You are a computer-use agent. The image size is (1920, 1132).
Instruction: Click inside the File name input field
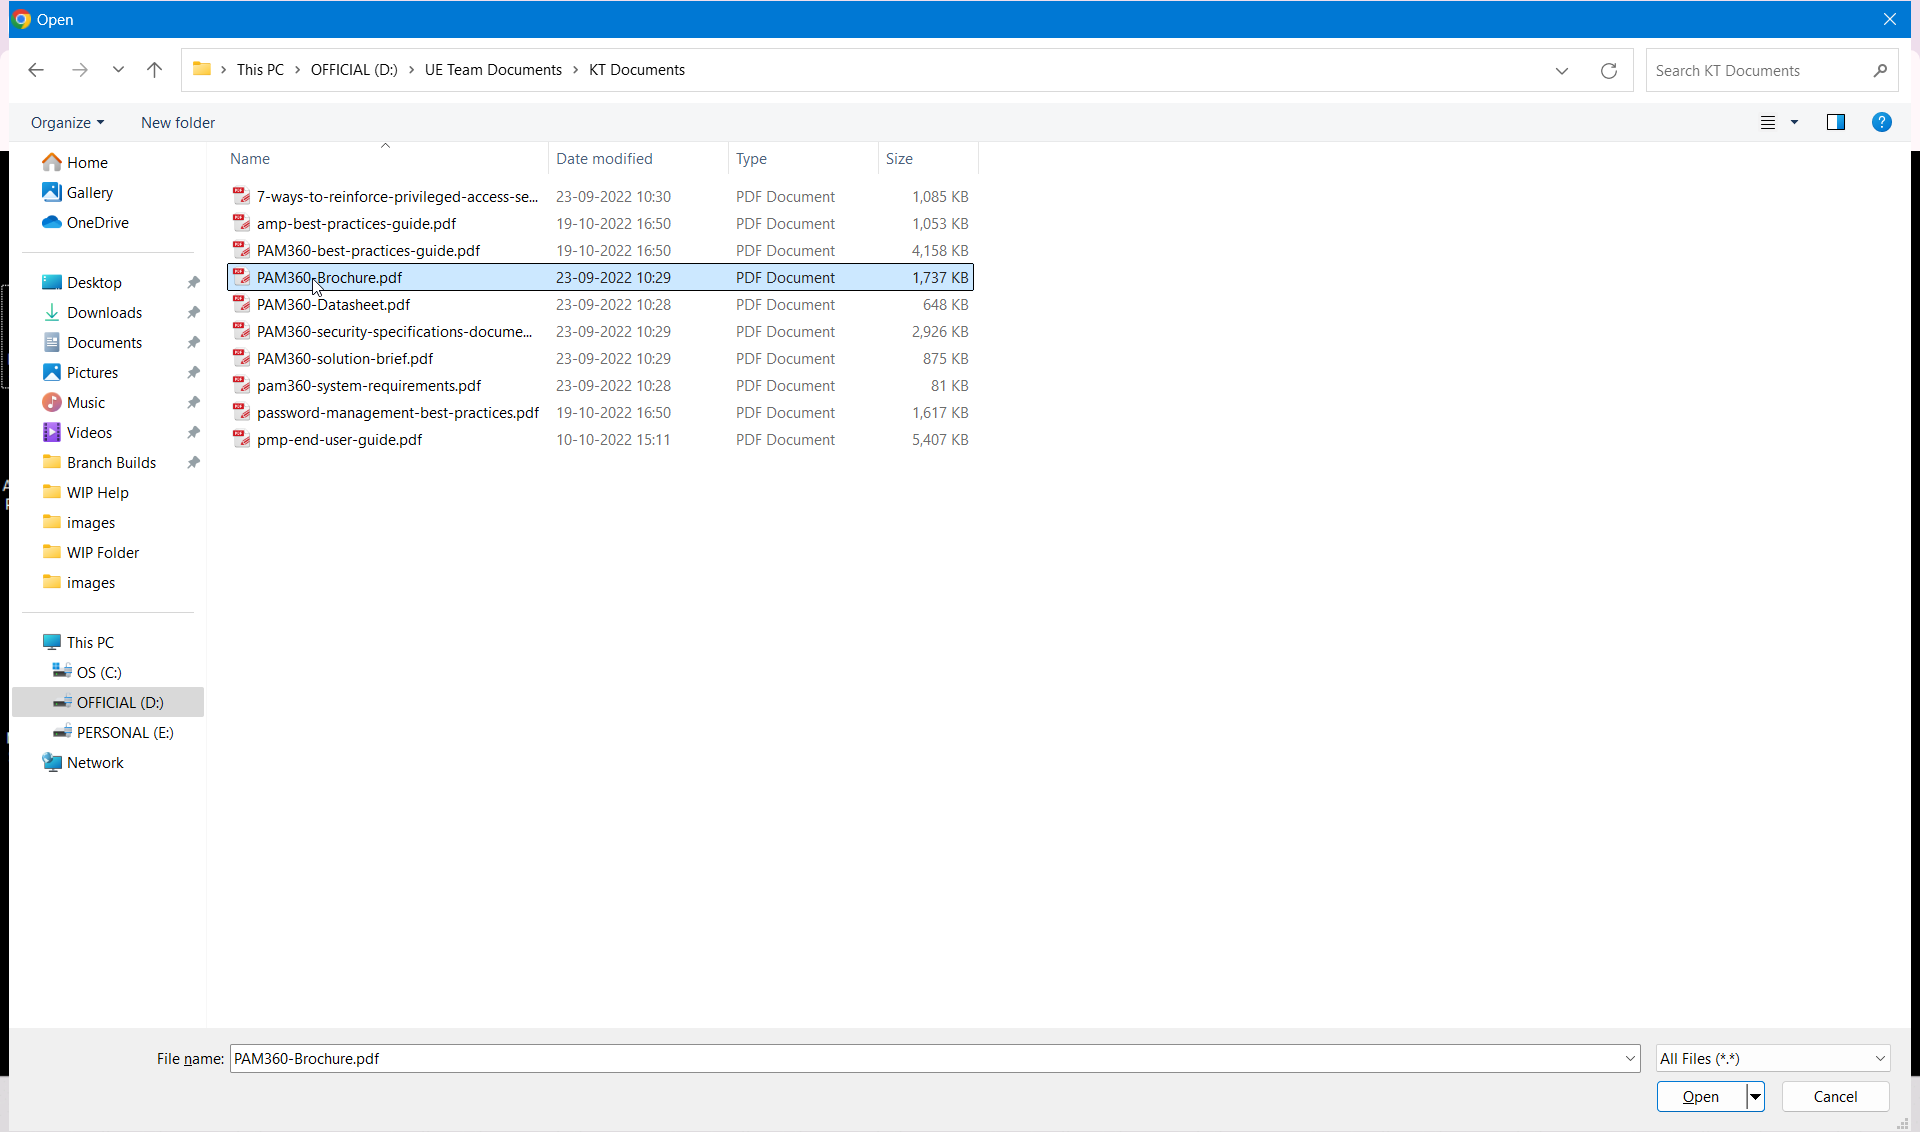tap(700, 1058)
